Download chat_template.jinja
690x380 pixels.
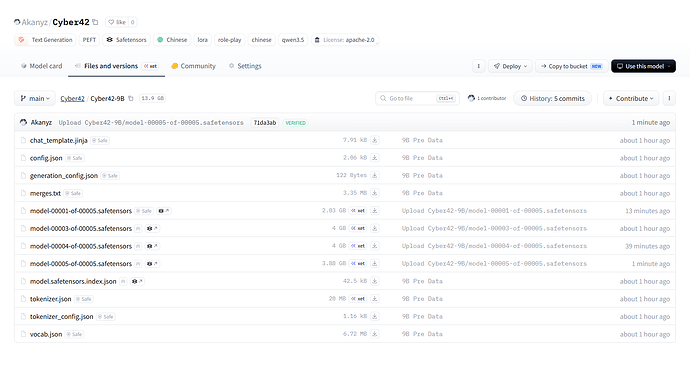(x=374, y=140)
